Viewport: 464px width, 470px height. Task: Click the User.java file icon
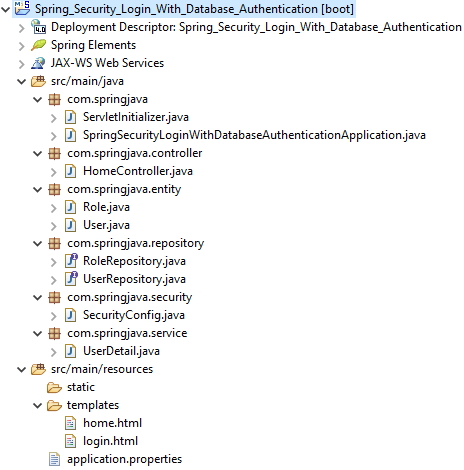point(70,225)
